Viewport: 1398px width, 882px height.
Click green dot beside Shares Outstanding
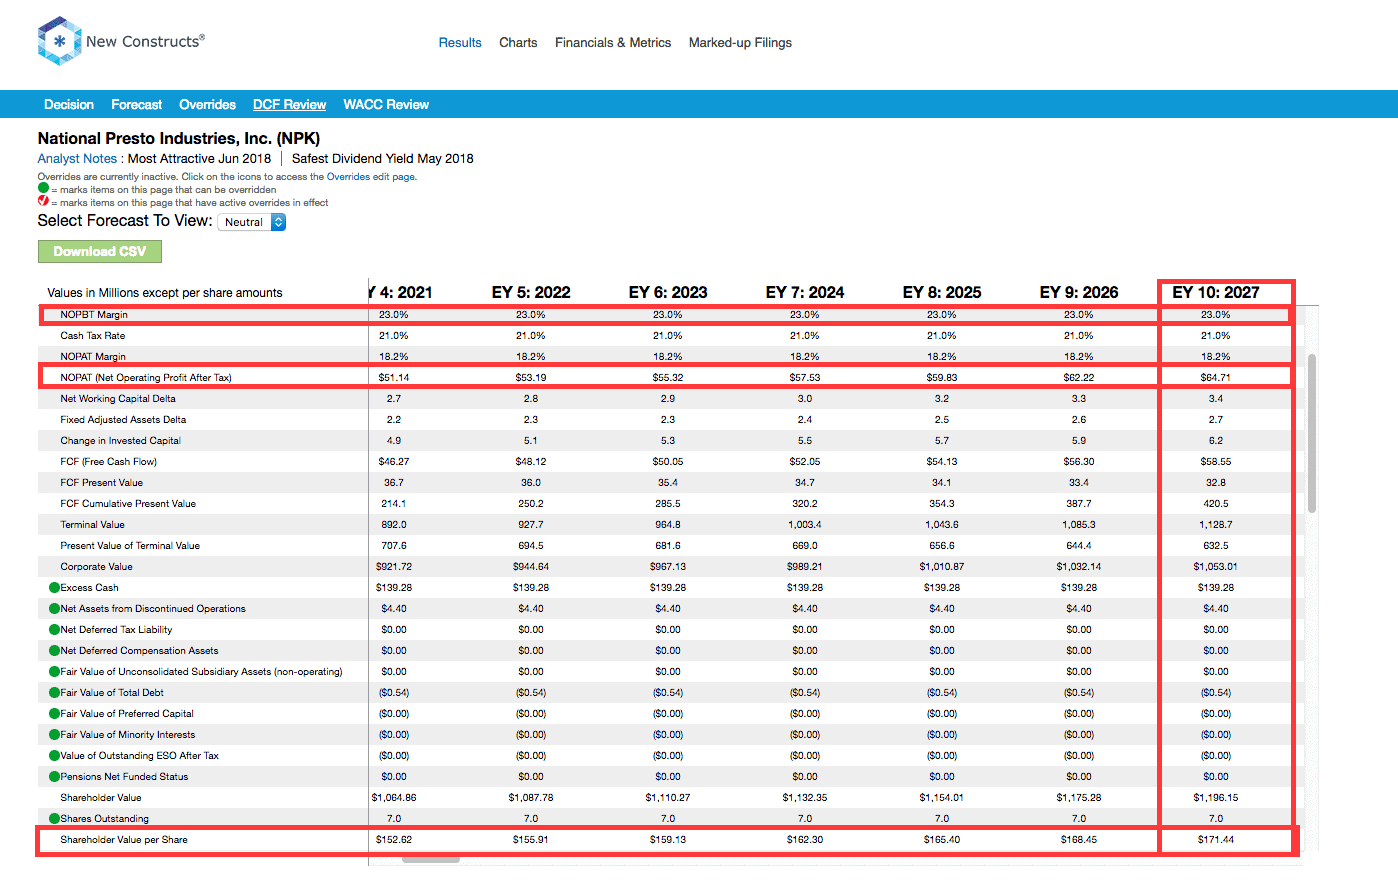[54, 819]
